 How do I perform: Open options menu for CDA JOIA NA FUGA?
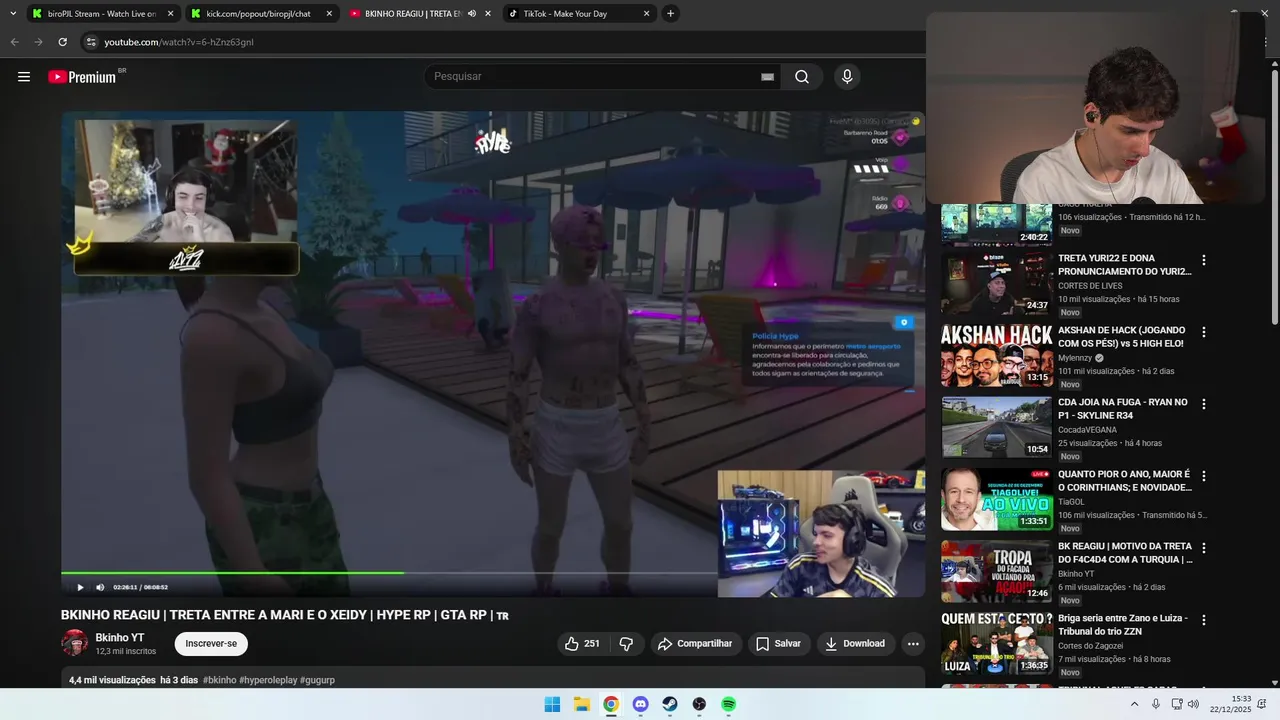pyautogui.click(x=1204, y=404)
